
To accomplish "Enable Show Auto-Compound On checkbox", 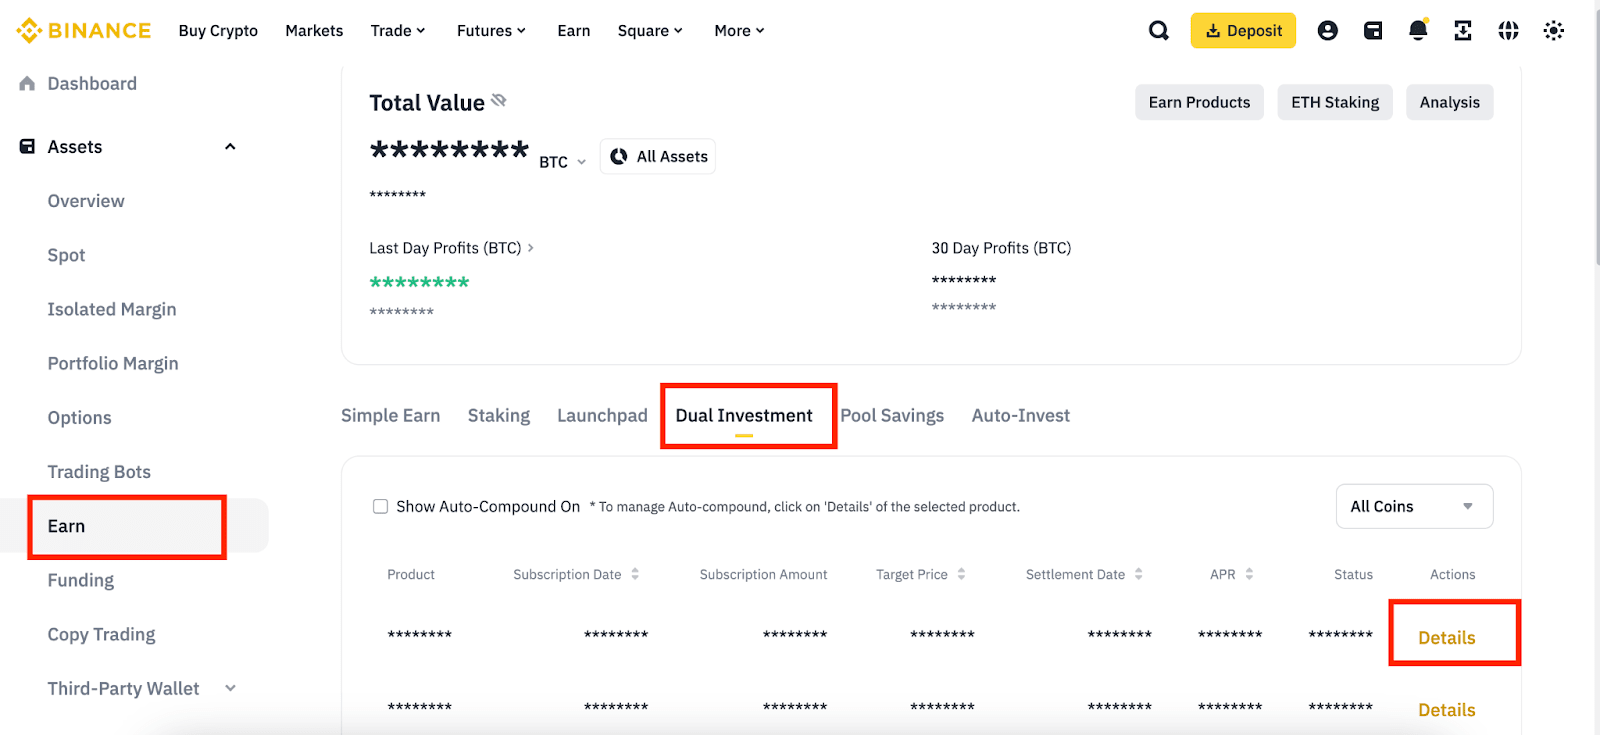I will [x=380, y=507].
